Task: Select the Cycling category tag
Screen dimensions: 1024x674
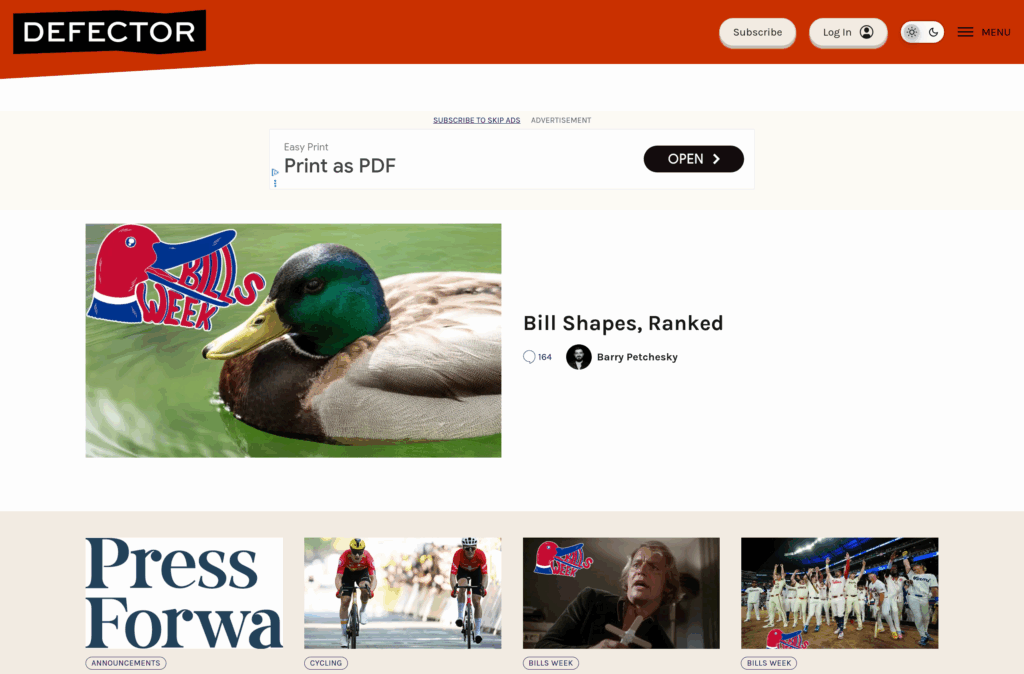Action: (x=326, y=663)
